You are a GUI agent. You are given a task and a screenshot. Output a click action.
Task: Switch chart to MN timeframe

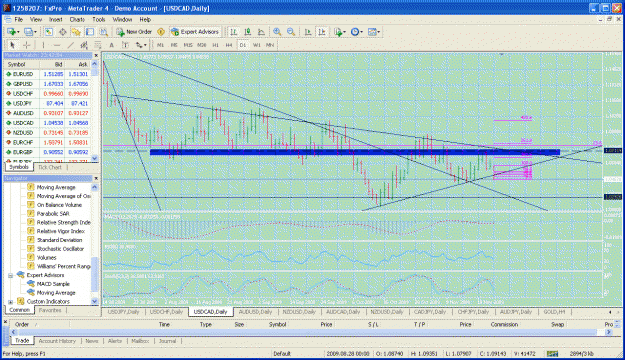point(270,45)
